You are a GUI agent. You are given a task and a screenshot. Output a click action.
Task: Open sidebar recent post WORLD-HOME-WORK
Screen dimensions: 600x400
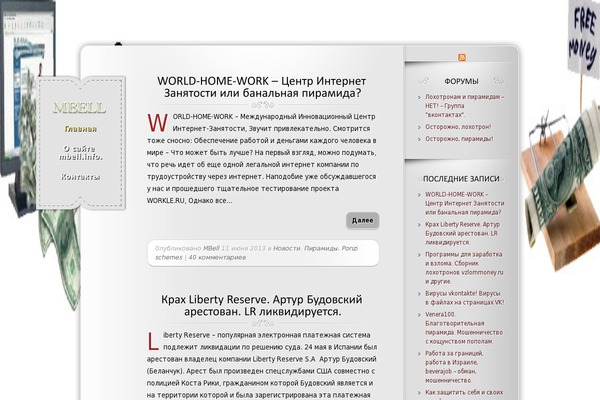coord(465,203)
